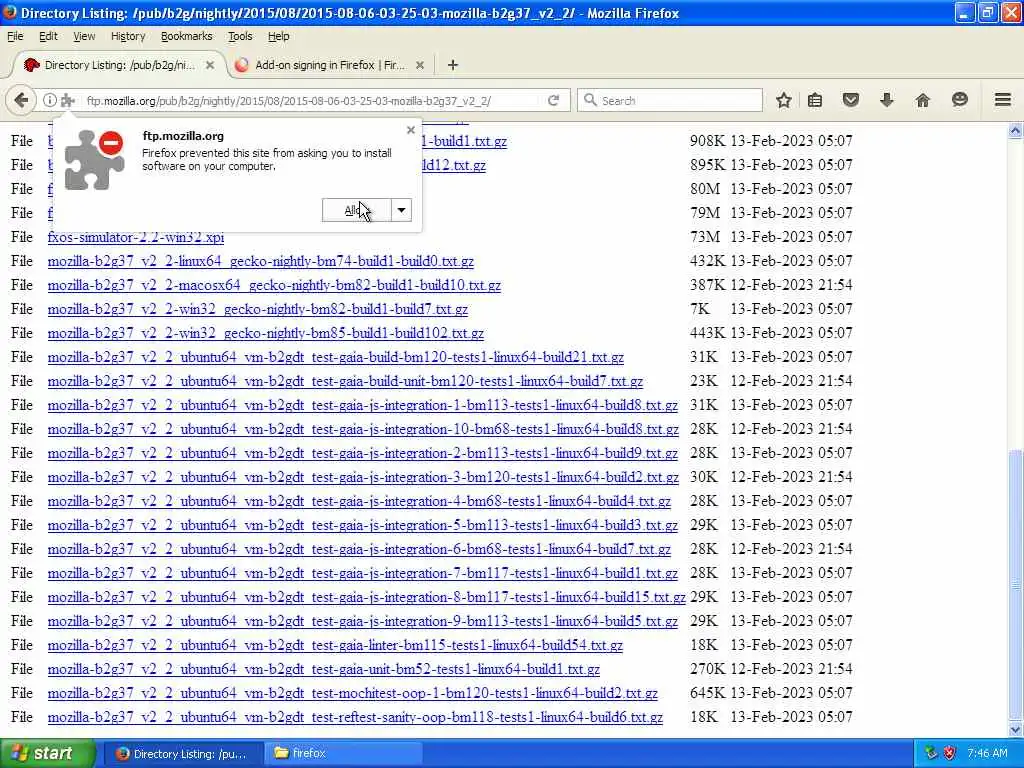1024x768 pixels.
Task: Dismiss the ftp.mozilla.org notification popup
Action: click(x=411, y=130)
